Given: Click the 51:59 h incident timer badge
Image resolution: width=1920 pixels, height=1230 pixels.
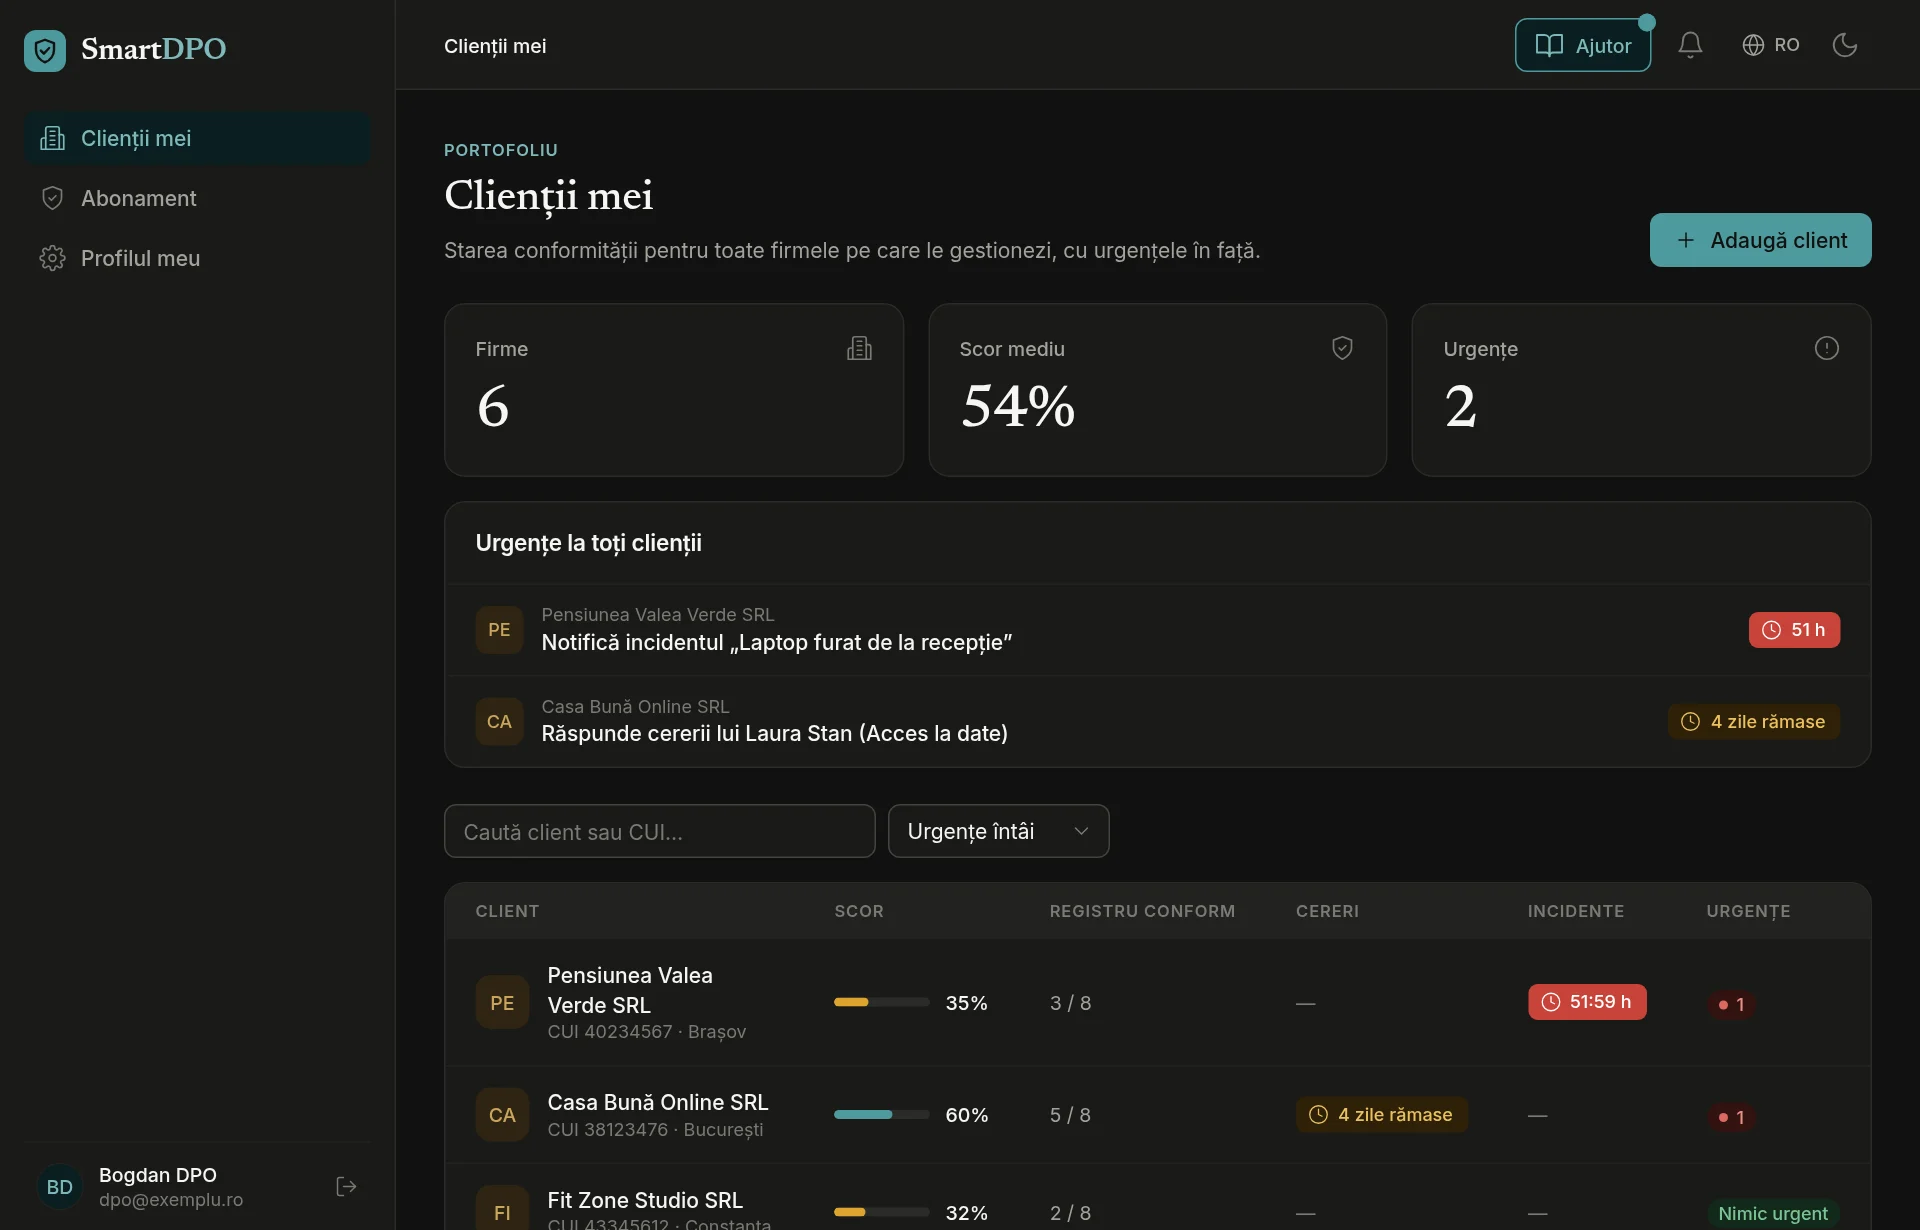Looking at the screenshot, I should pyautogui.click(x=1587, y=1002).
